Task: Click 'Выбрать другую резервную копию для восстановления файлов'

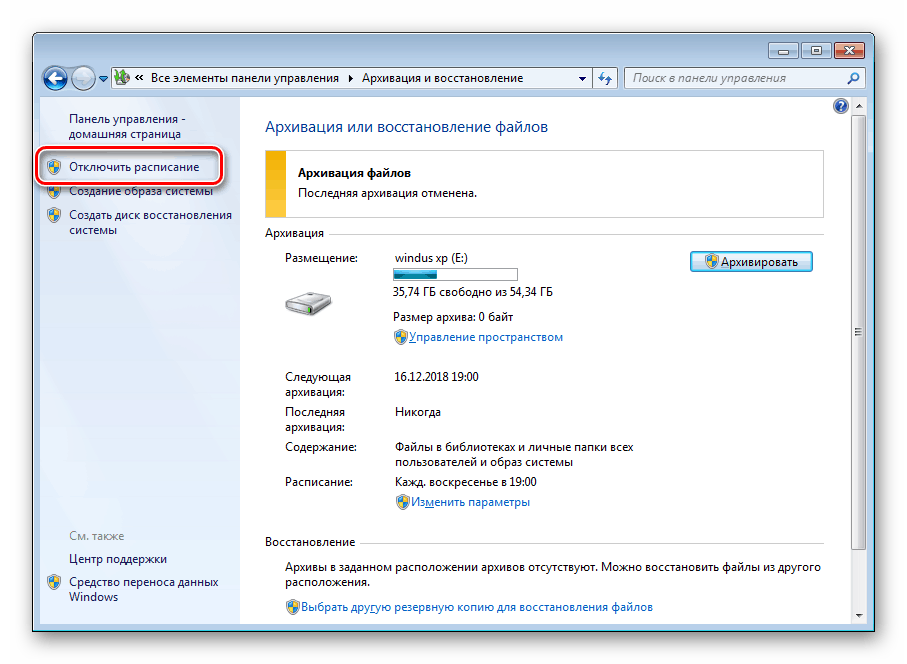Action: click(477, 607)
